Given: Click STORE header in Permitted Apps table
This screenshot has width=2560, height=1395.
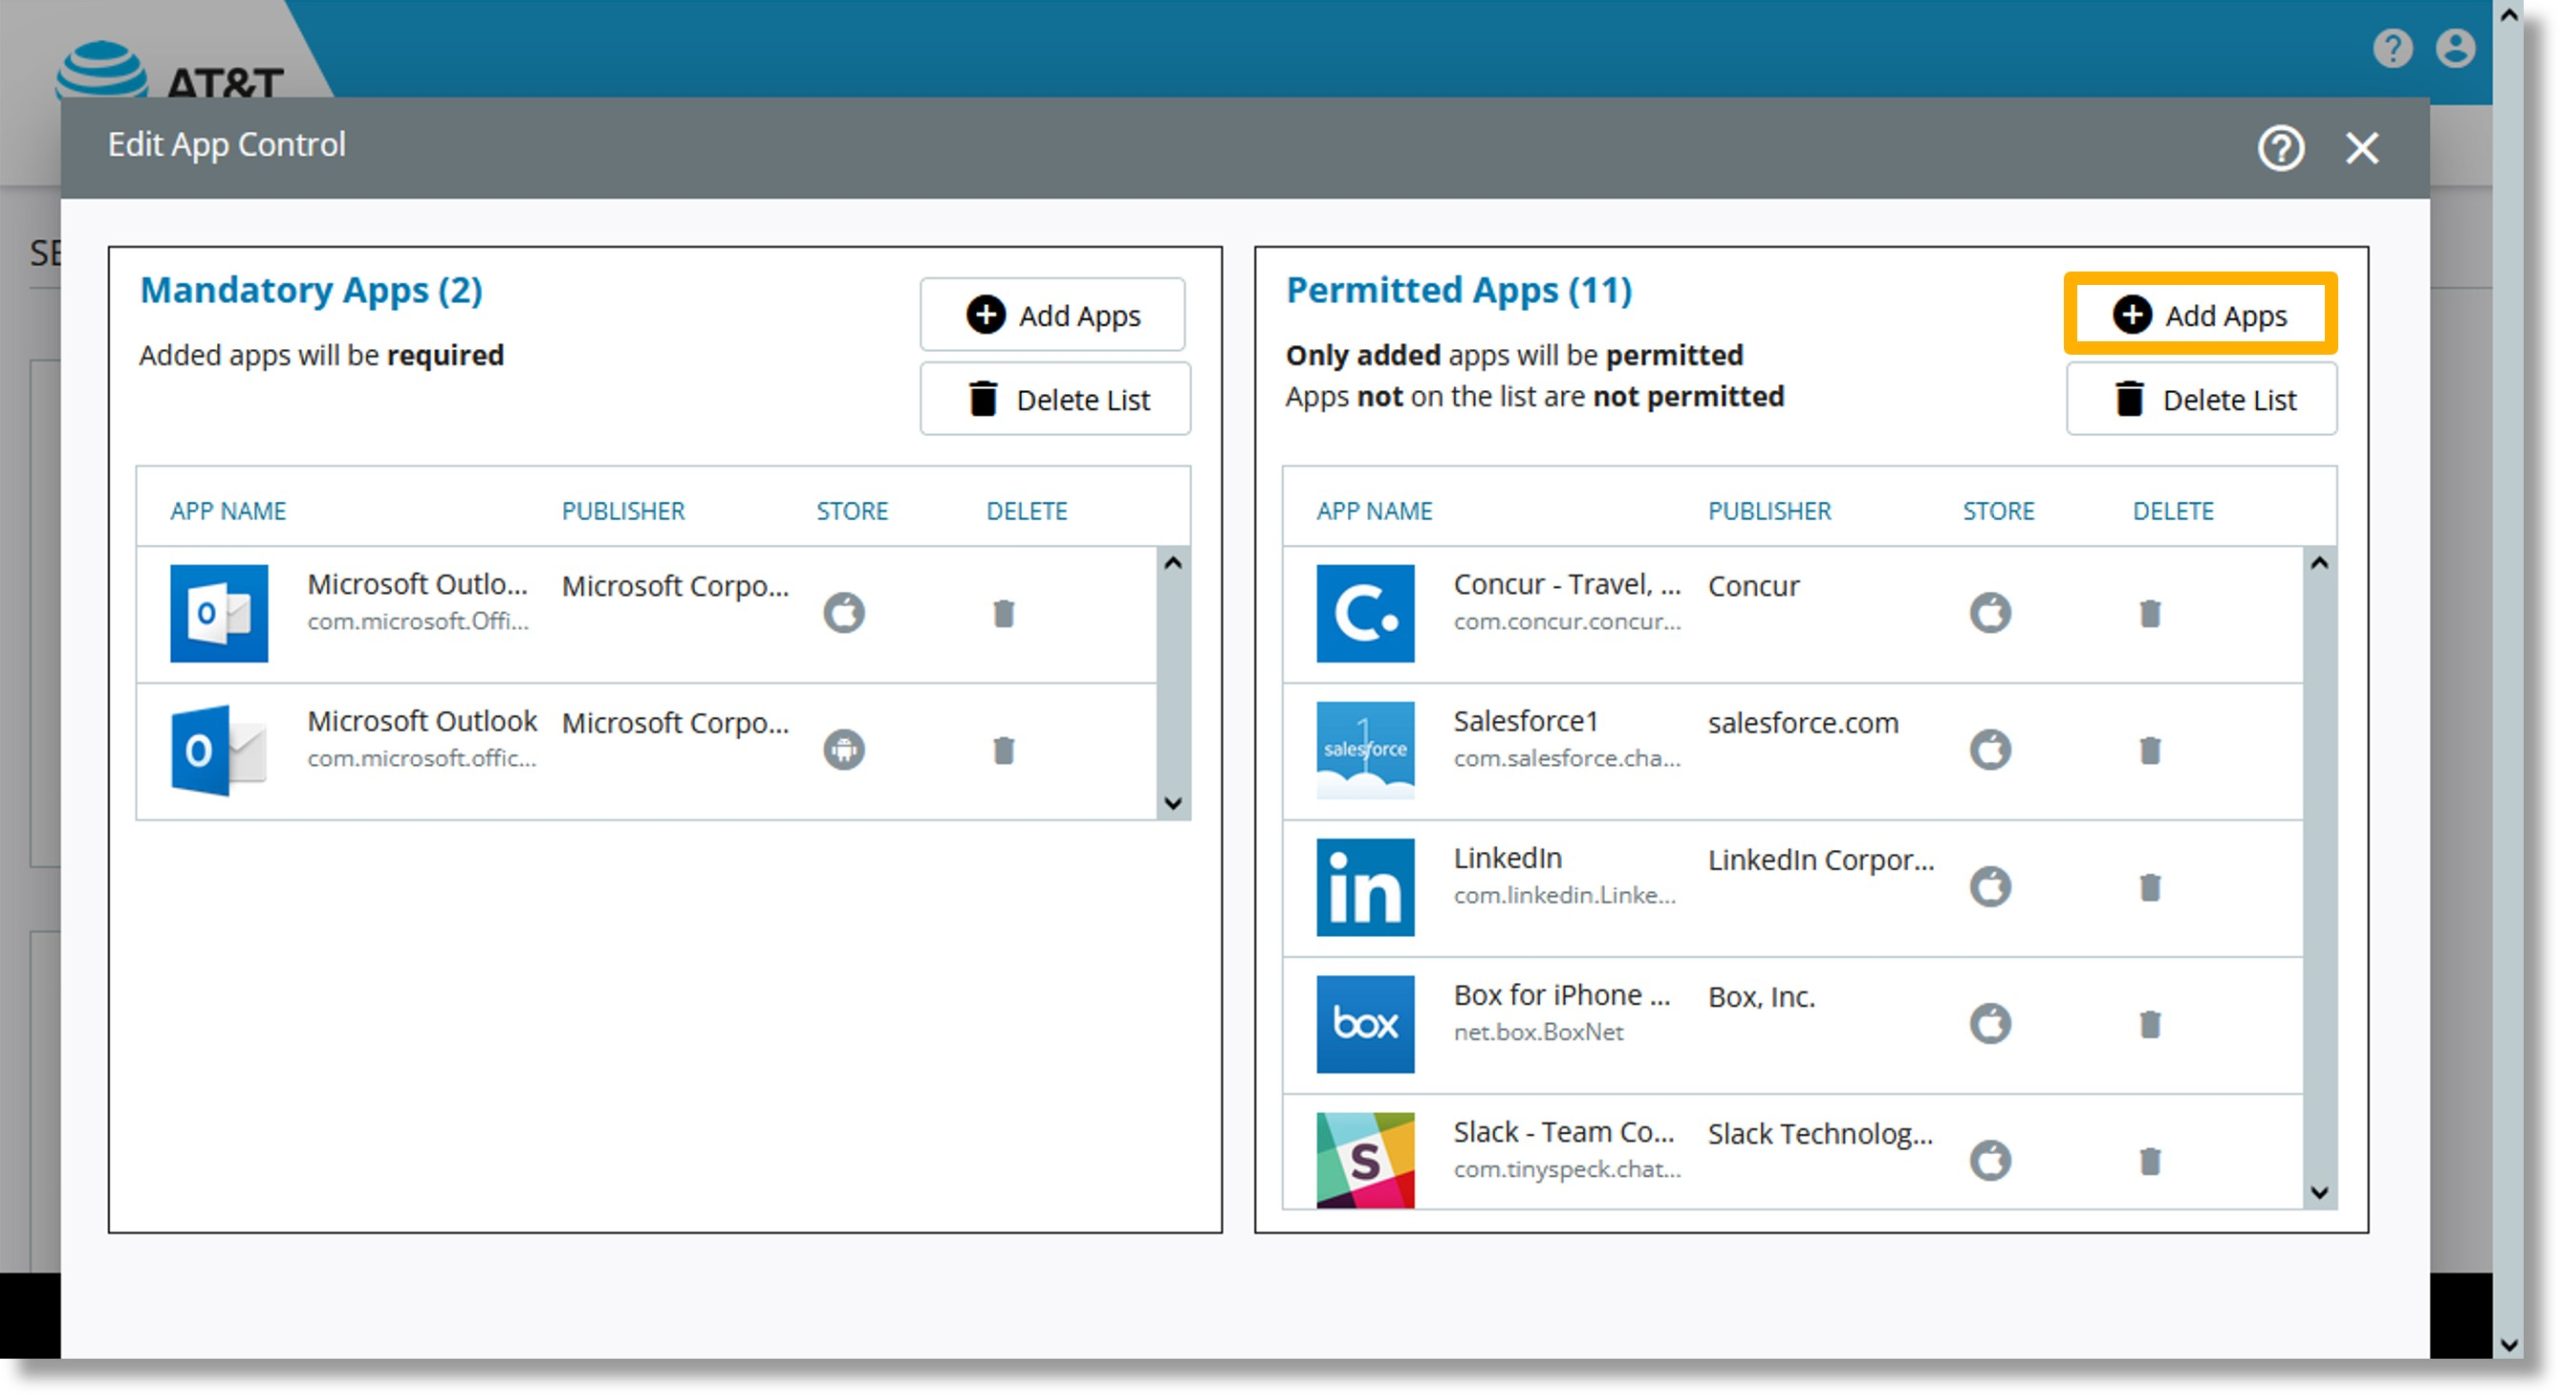Looking at the screenshot, I should point(1998,511).
